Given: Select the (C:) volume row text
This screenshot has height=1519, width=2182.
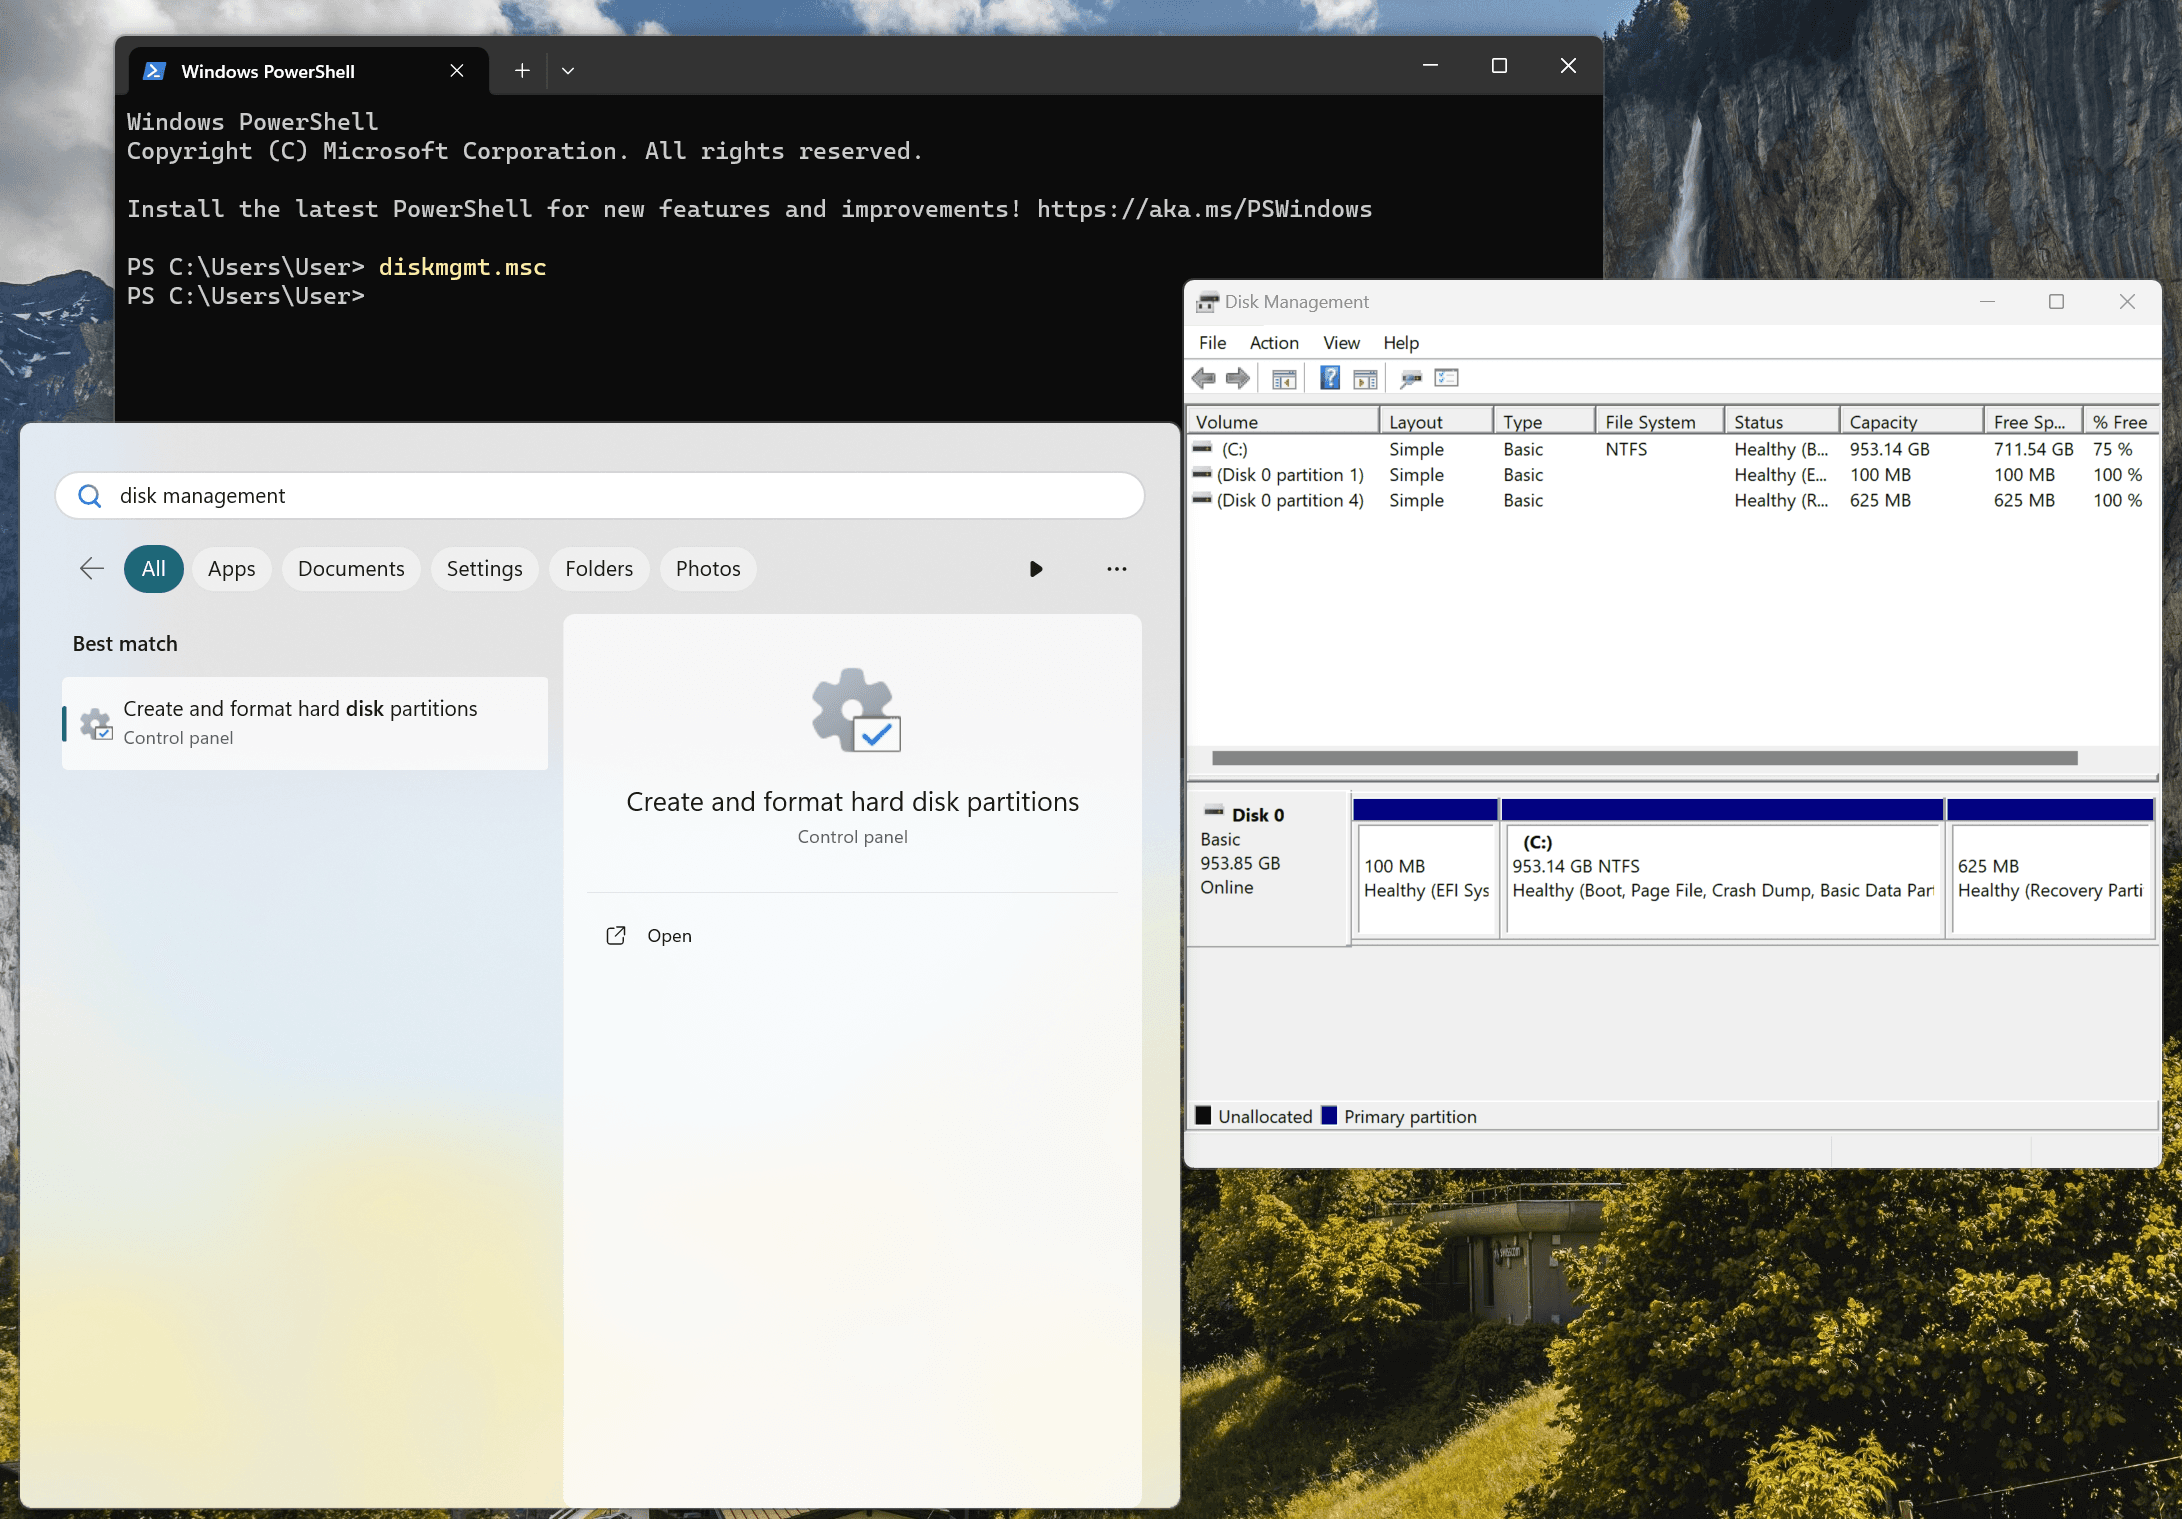Looking at the screenshot, I should coord(1235,449).
